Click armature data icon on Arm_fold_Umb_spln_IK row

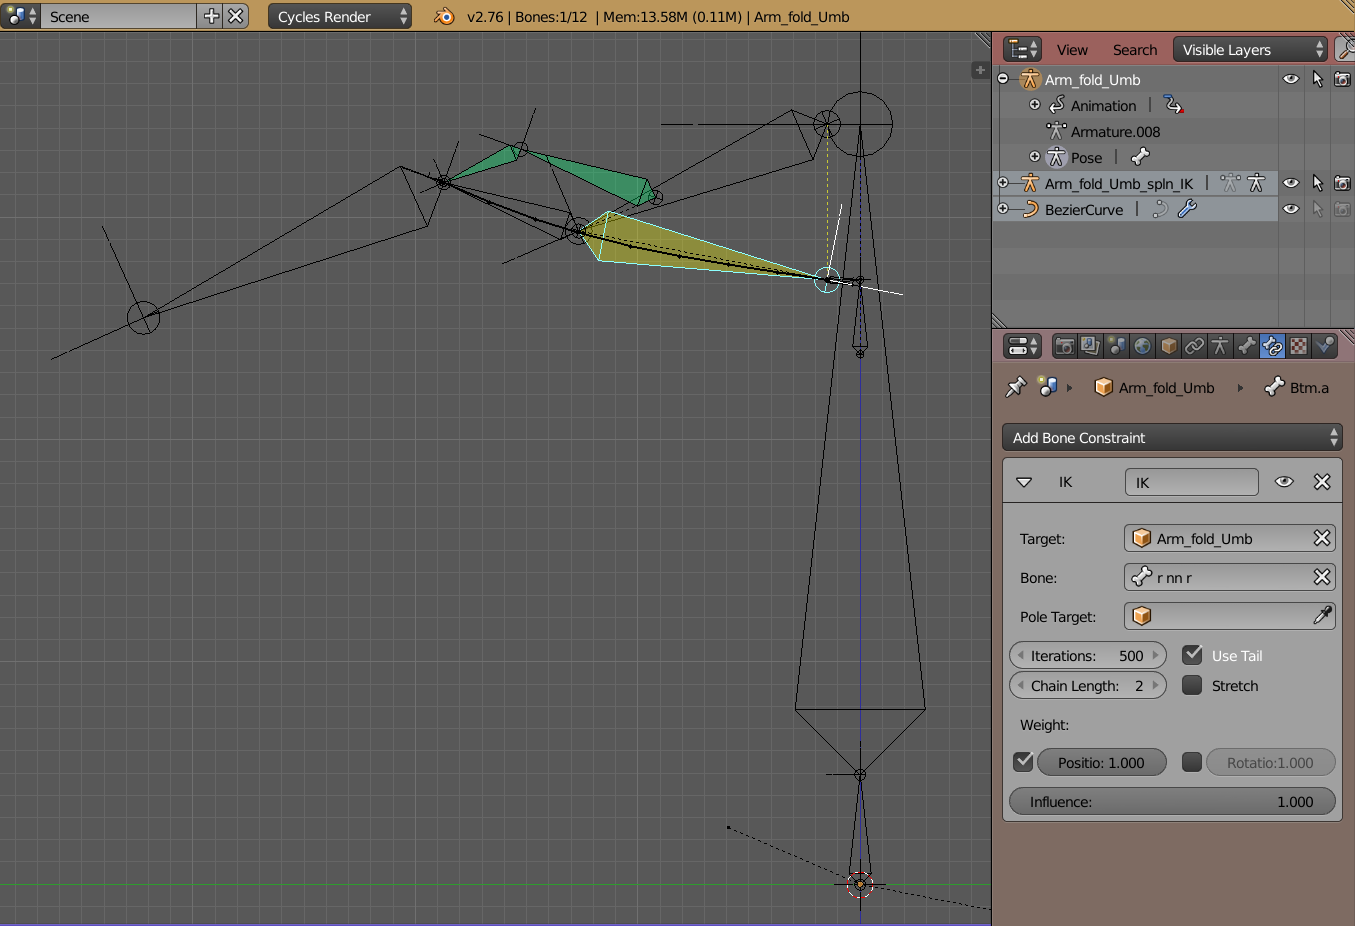pos(1230,183)
